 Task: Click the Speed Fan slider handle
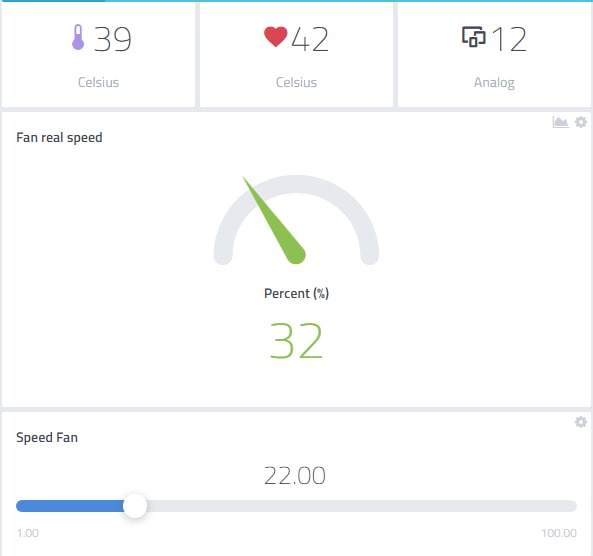[135, 506]
